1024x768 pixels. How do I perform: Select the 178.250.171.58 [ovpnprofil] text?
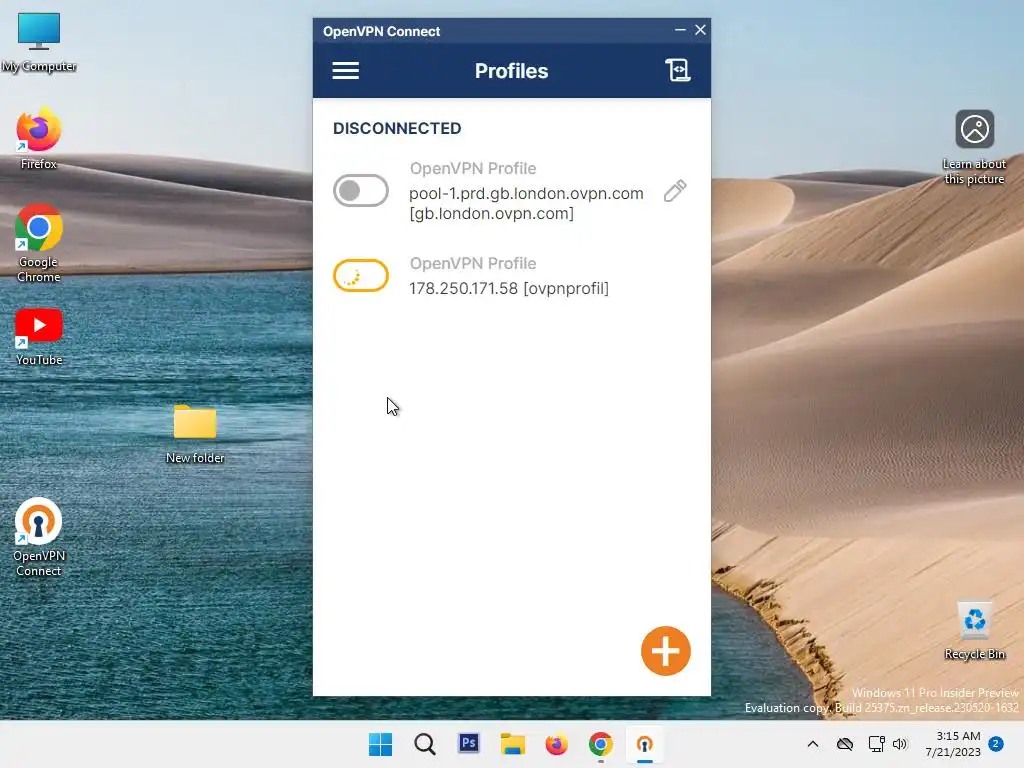509,288
